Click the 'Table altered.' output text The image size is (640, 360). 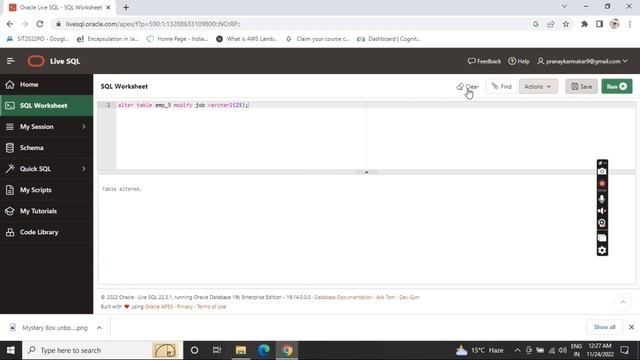(122, 189)
